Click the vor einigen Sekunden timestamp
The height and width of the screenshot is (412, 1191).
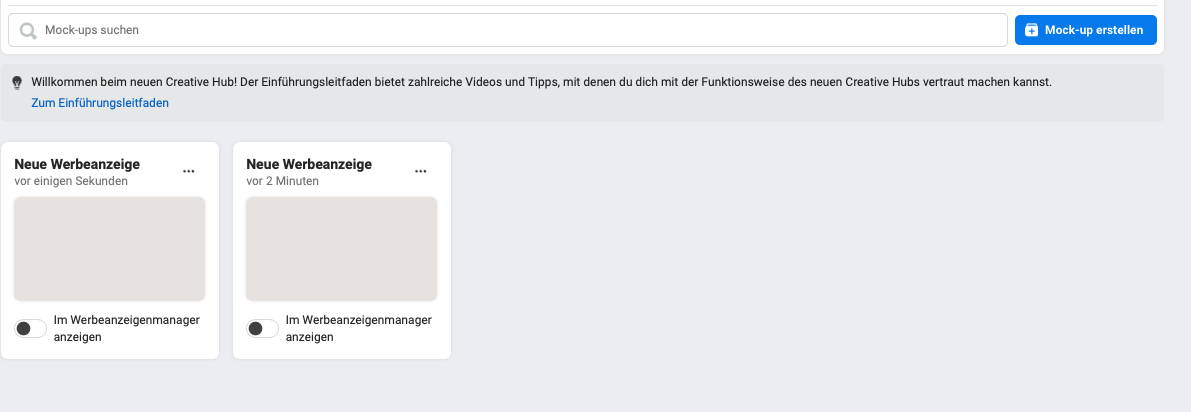(71, 182)
